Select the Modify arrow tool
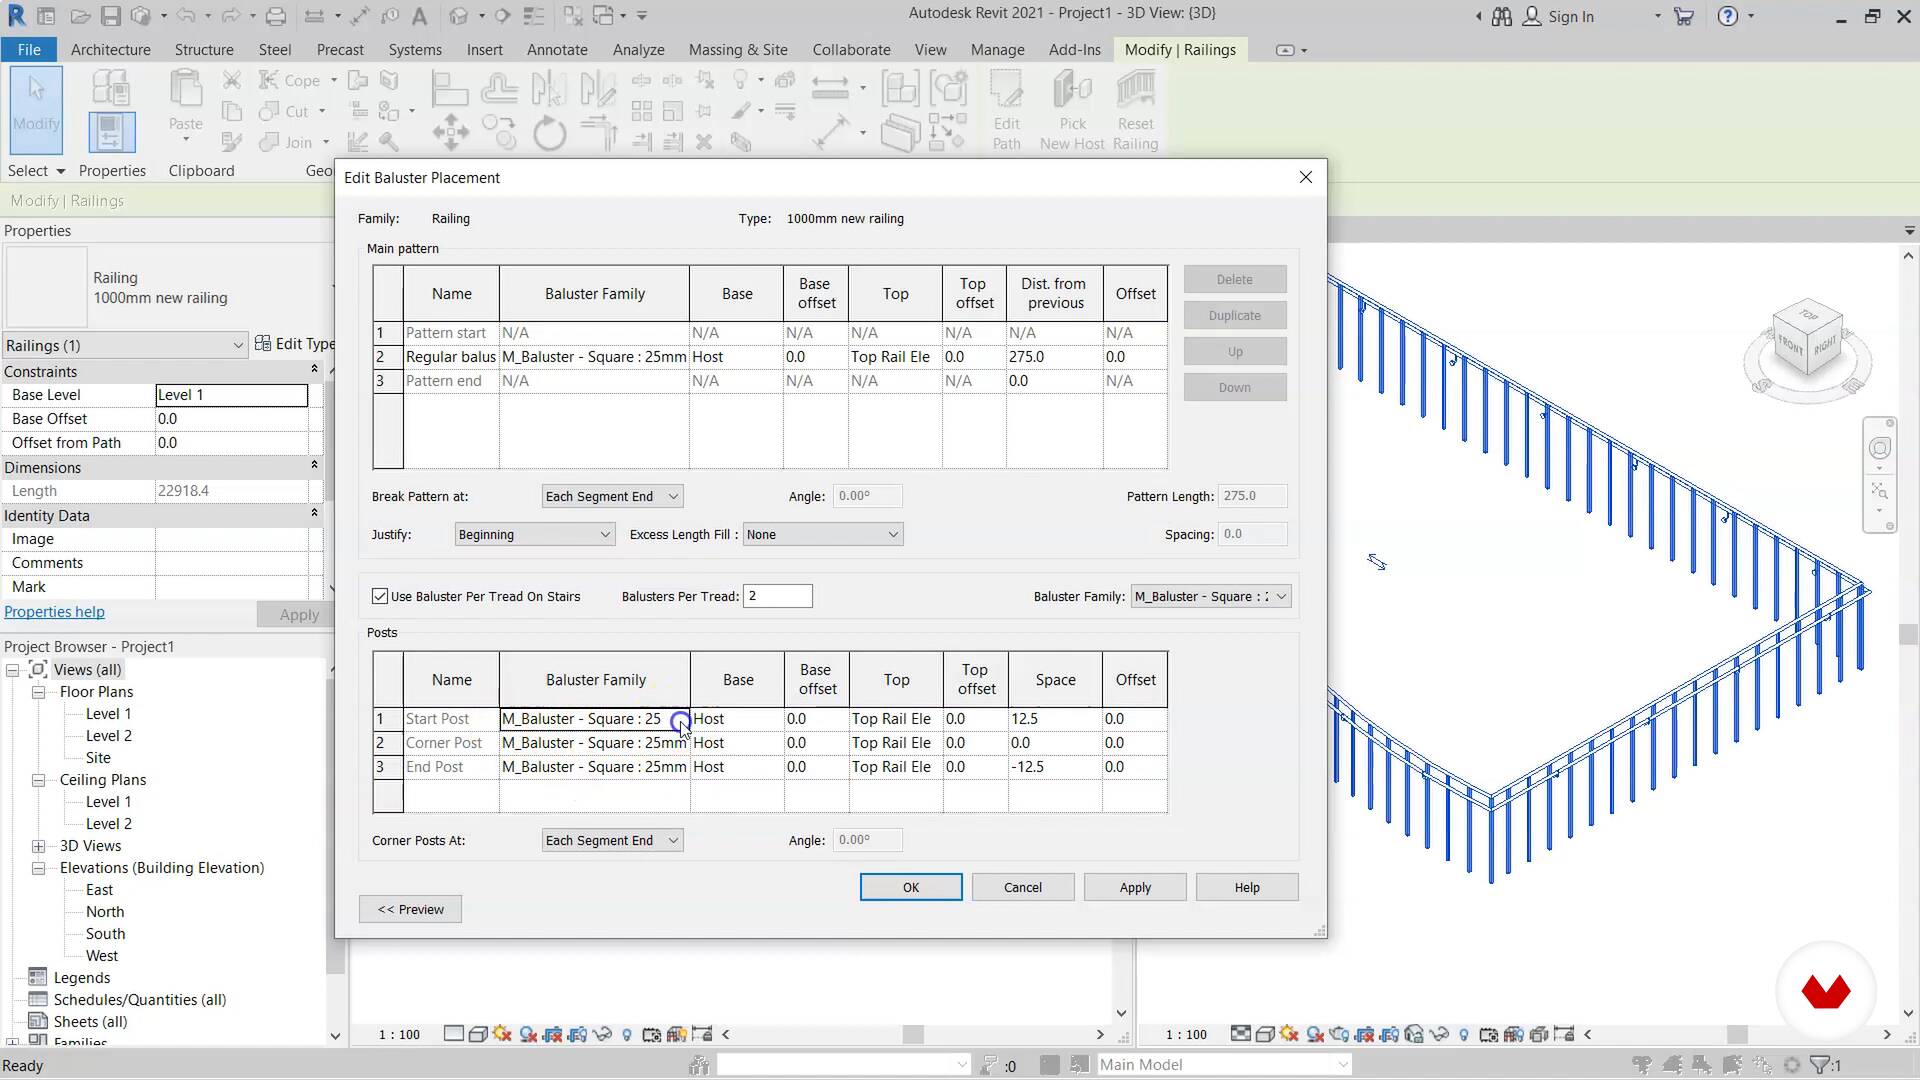The width and height of the screenshot is (1920, 1080). [36, 110]
